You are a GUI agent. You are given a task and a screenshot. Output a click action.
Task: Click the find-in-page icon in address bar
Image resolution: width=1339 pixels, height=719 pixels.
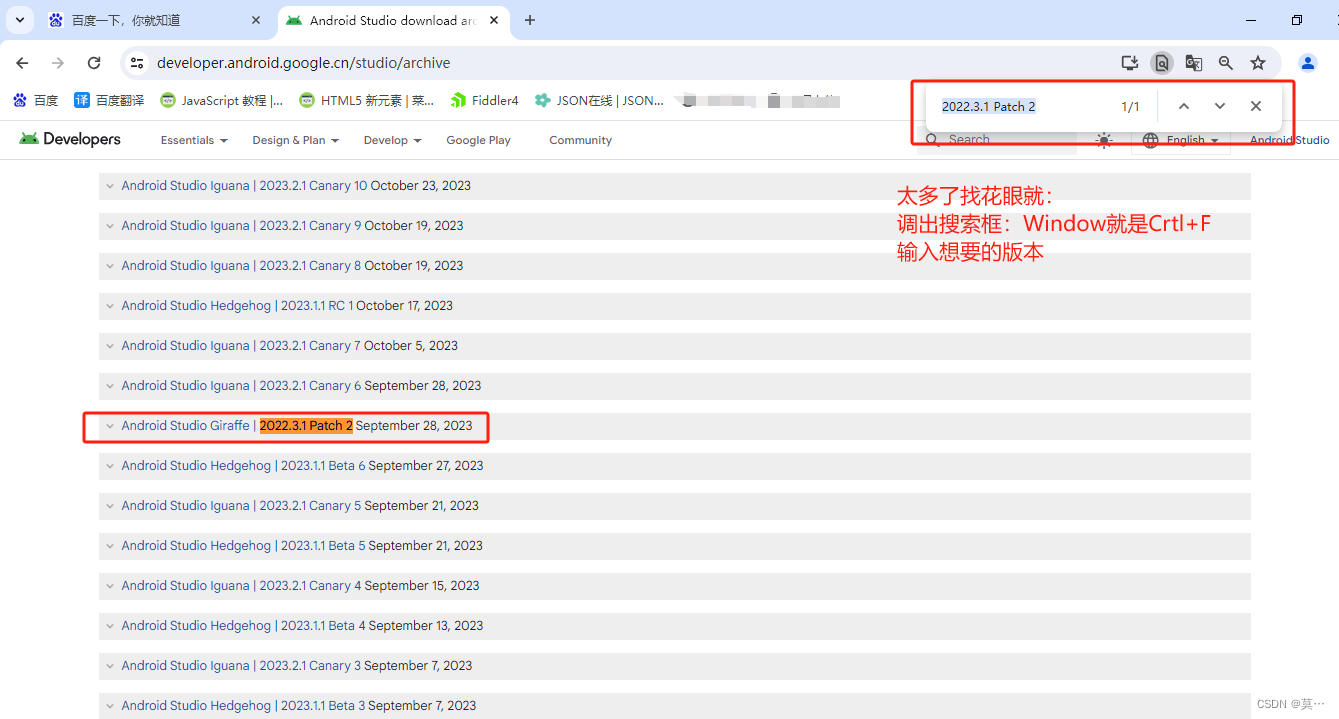[x=1162, y=63]
